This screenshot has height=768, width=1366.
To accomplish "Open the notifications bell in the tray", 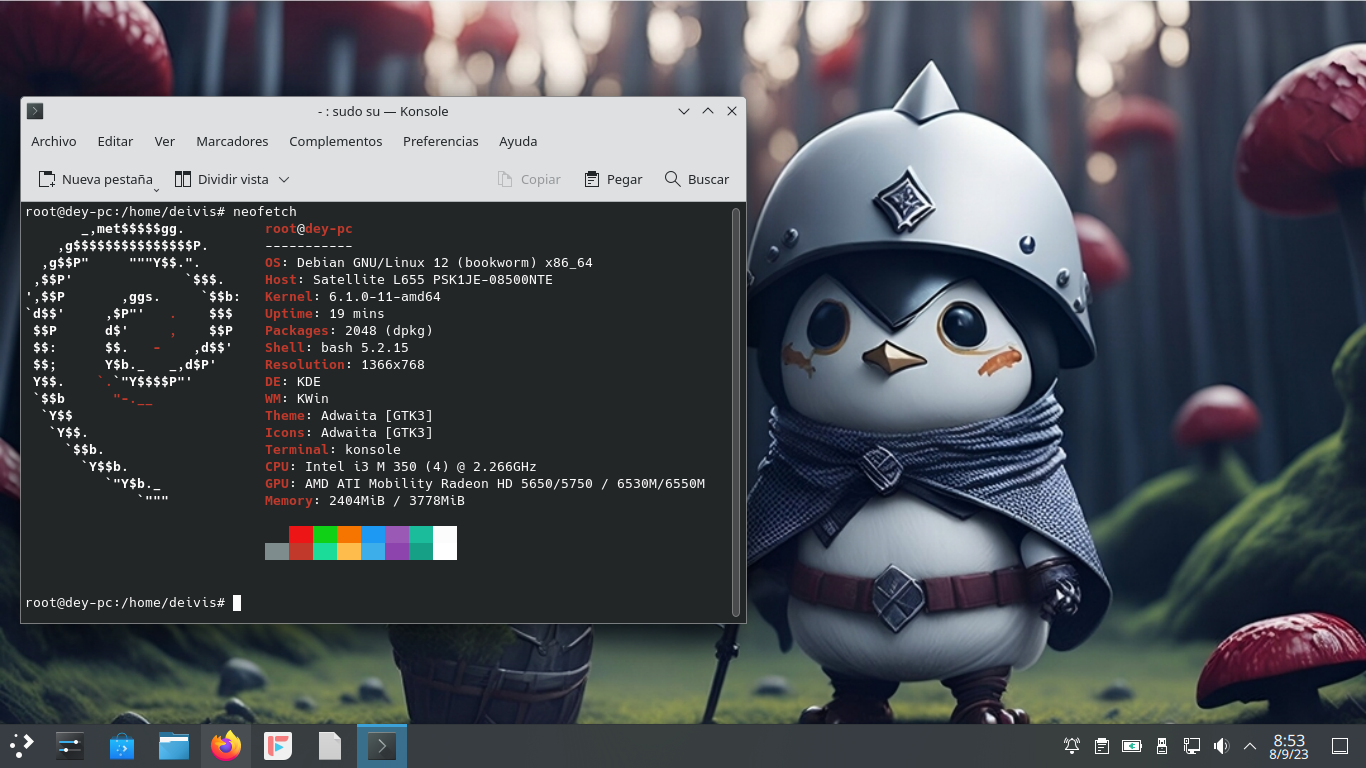I will 1072,746.
